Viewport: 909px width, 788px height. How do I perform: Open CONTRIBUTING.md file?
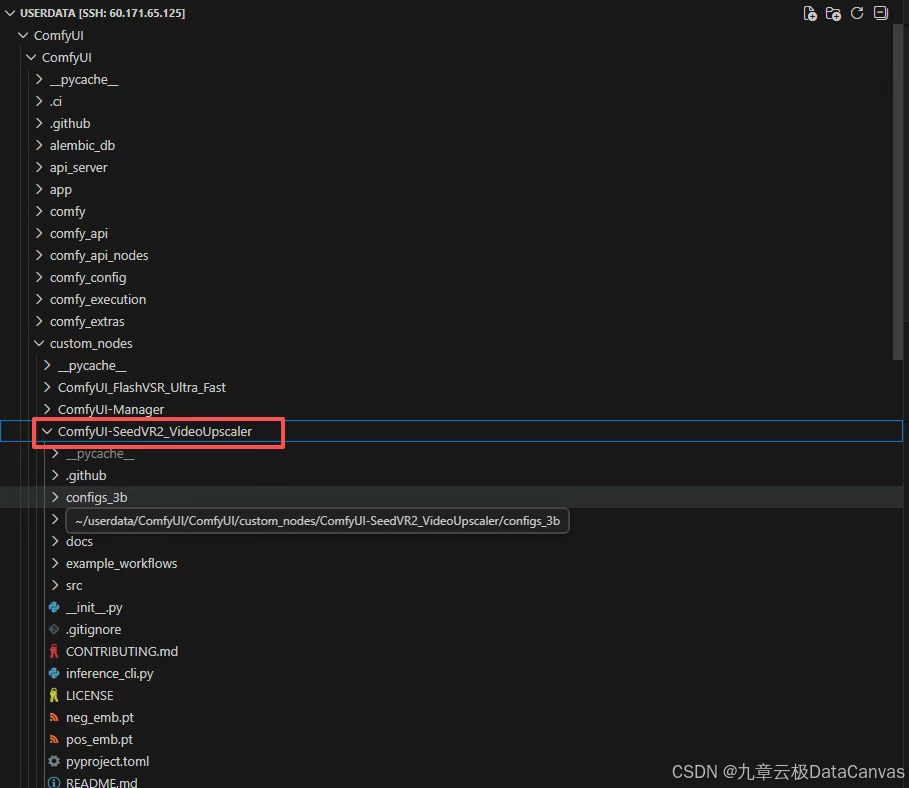(x=122, y=651)
